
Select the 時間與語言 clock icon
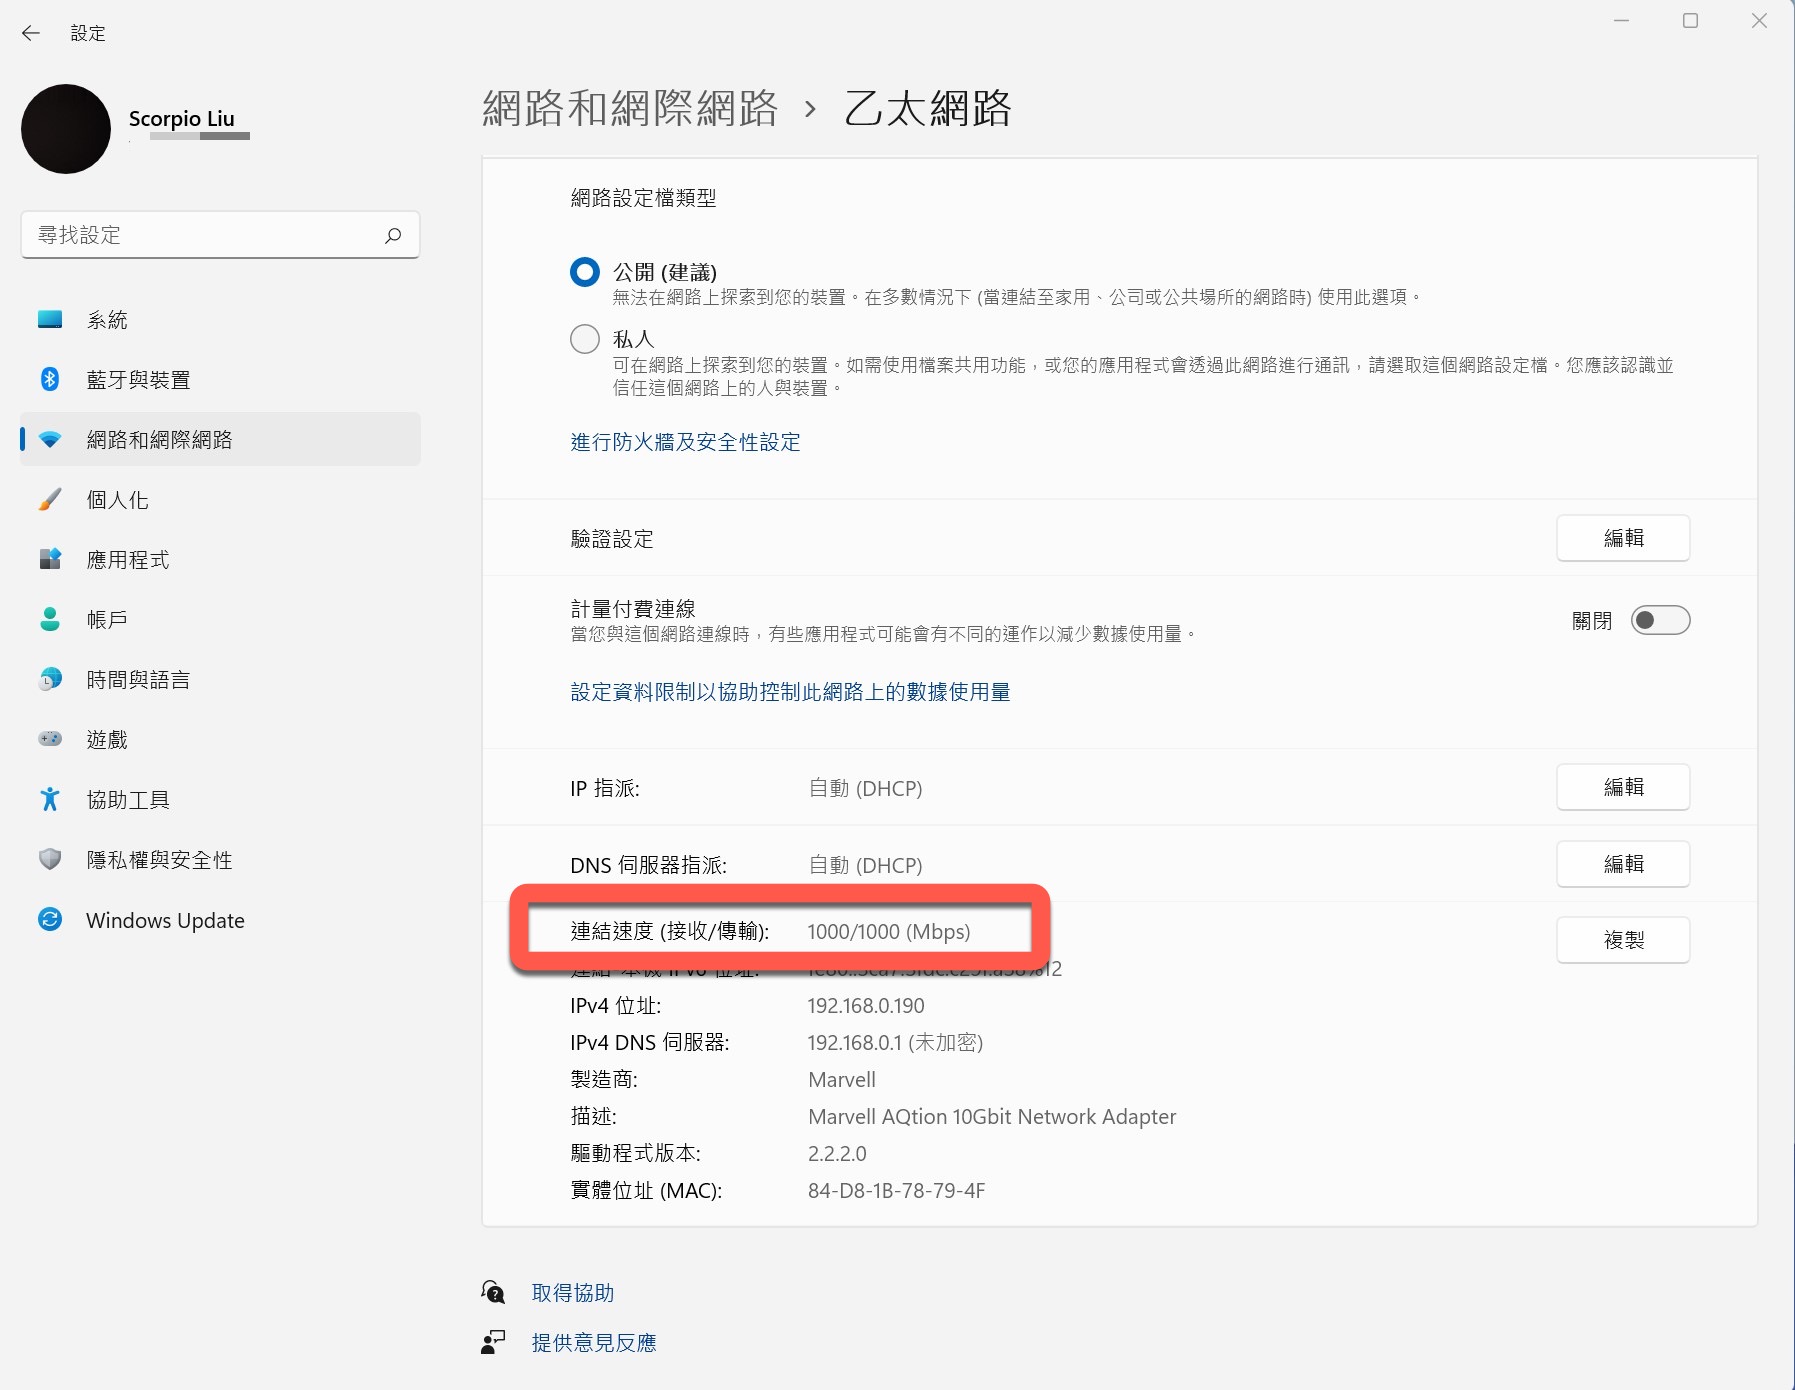50,679
